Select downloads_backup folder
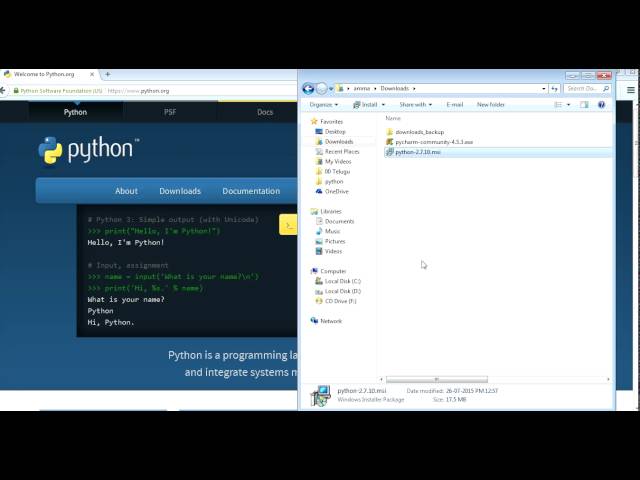The height and width of the screenshot is (480, 640). point(415,132)
